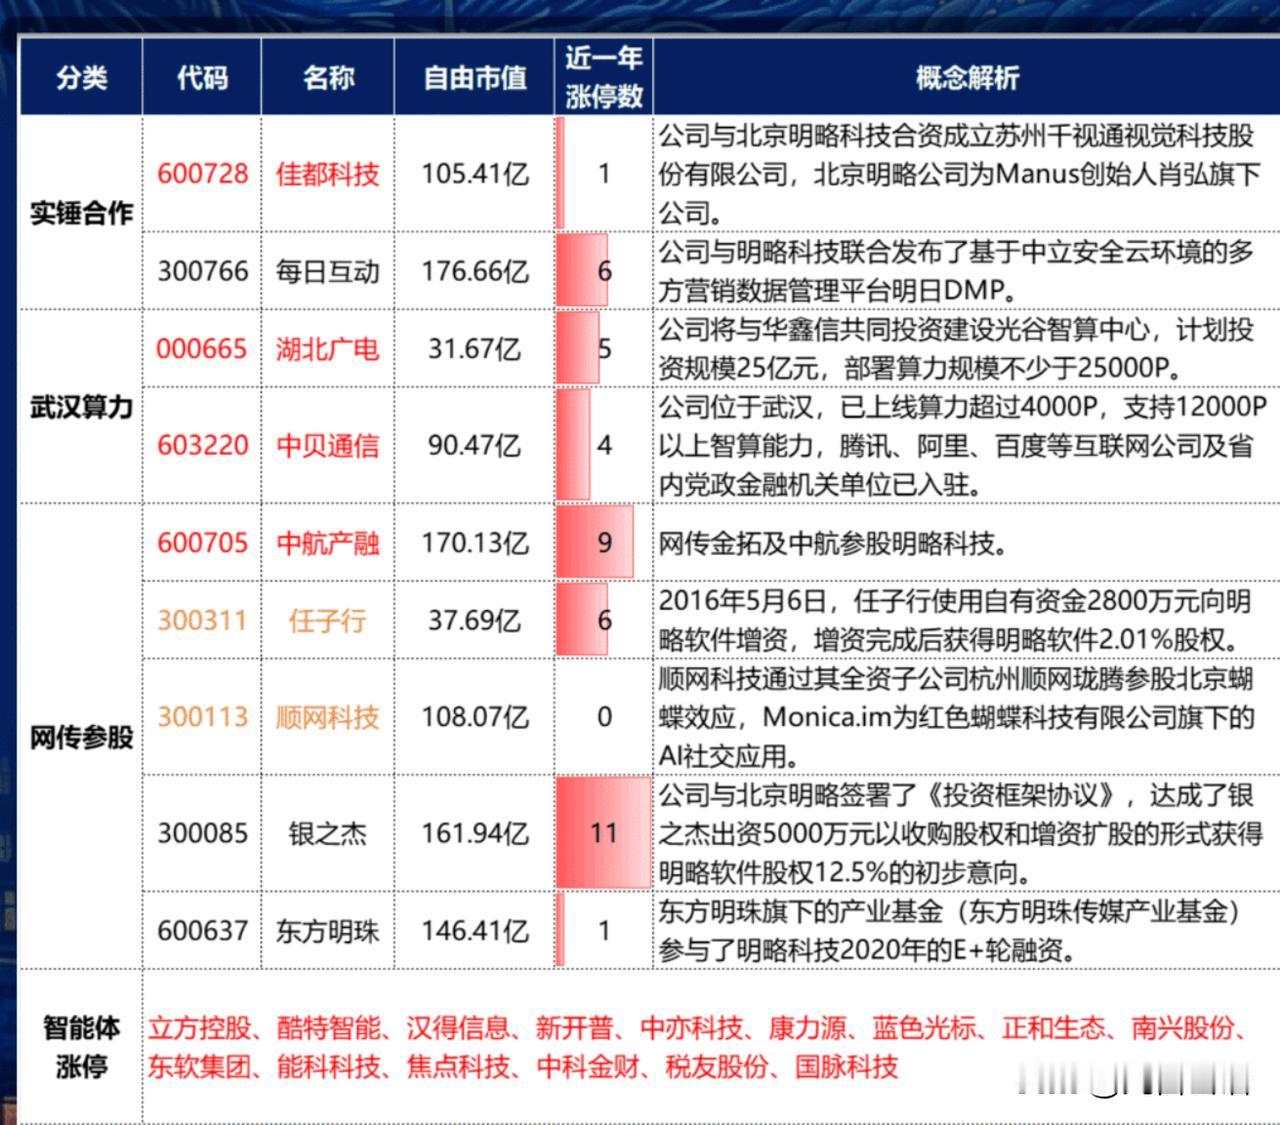This screenshot has height=1125, width=1280.
Task: Click 任子行's limit-up count of 6
Action: click(604, 620)
